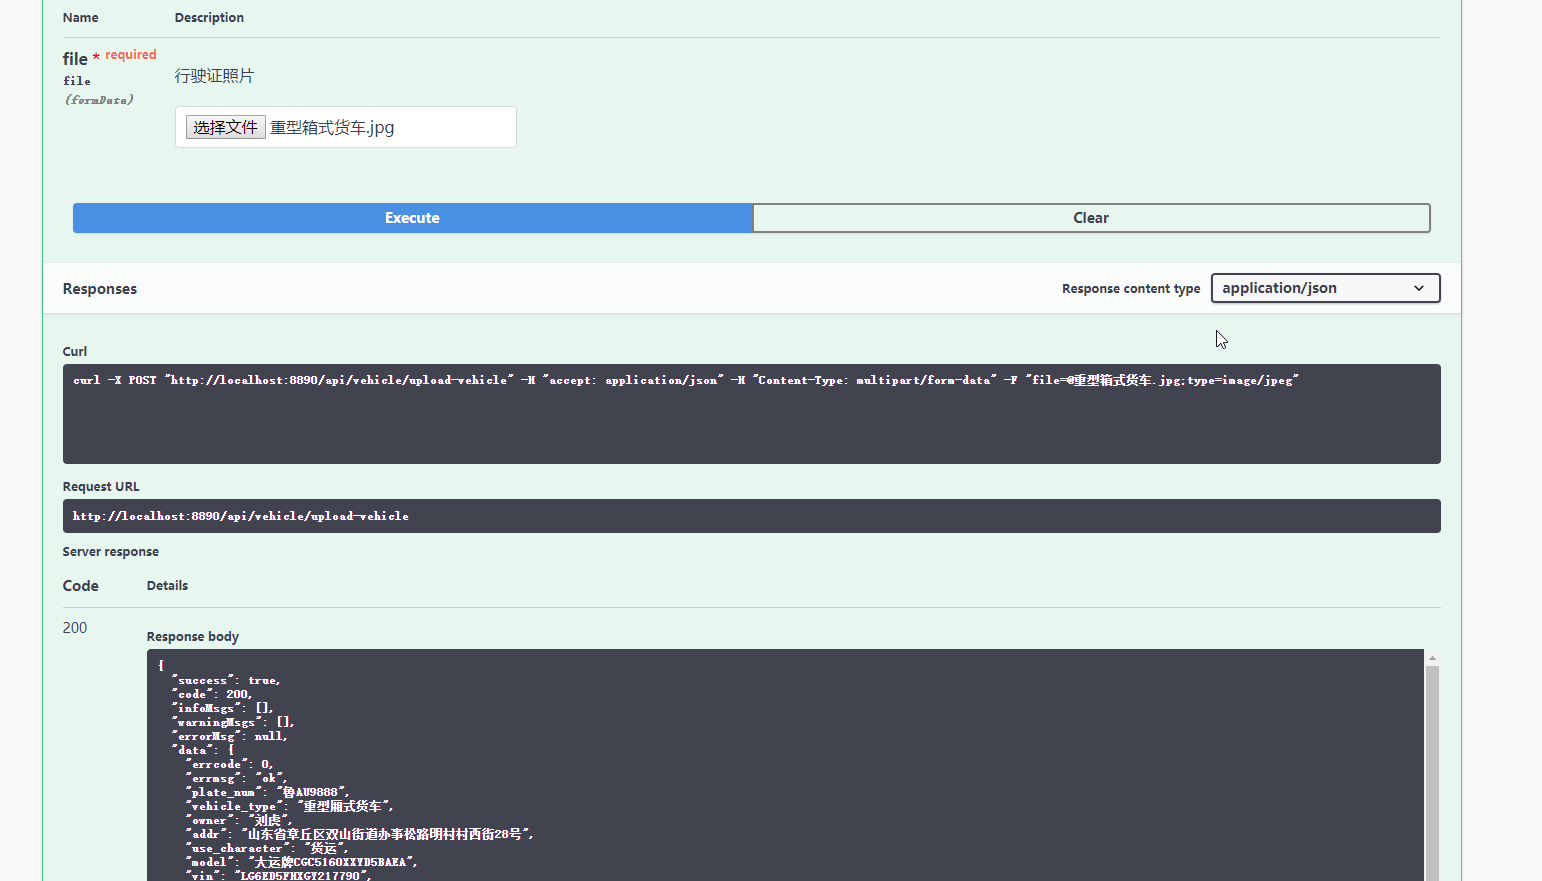Click the file parameter name
The image size is (1542, 881).
[x=75, y=59]
